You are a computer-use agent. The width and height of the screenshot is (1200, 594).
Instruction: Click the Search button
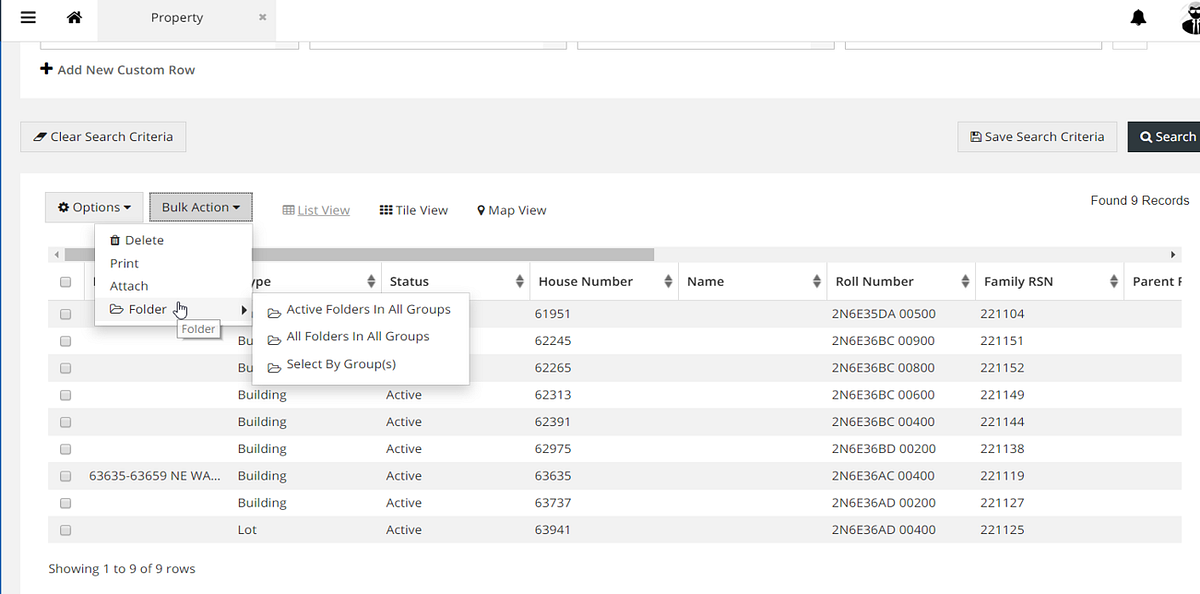coord(1166,137)
